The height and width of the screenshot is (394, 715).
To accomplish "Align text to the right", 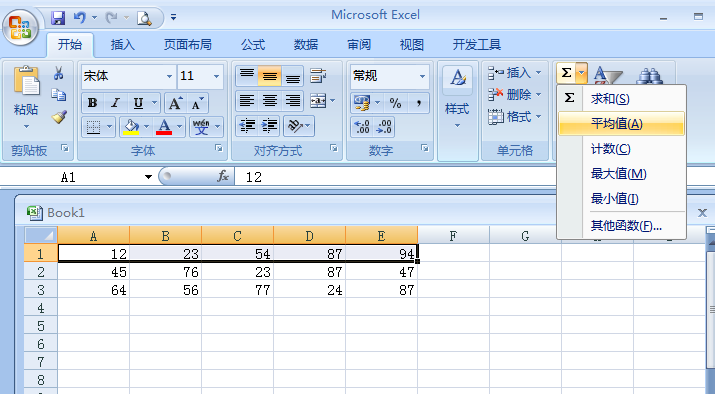I will [292, 100].
